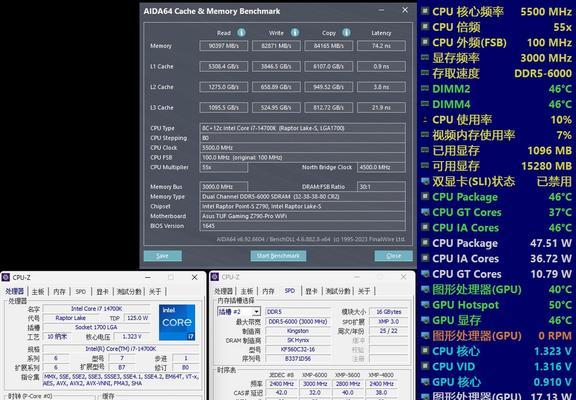Click the icon beside CPU 核心 1.323 V row
The image size is (576, 400).
point(425,351)
